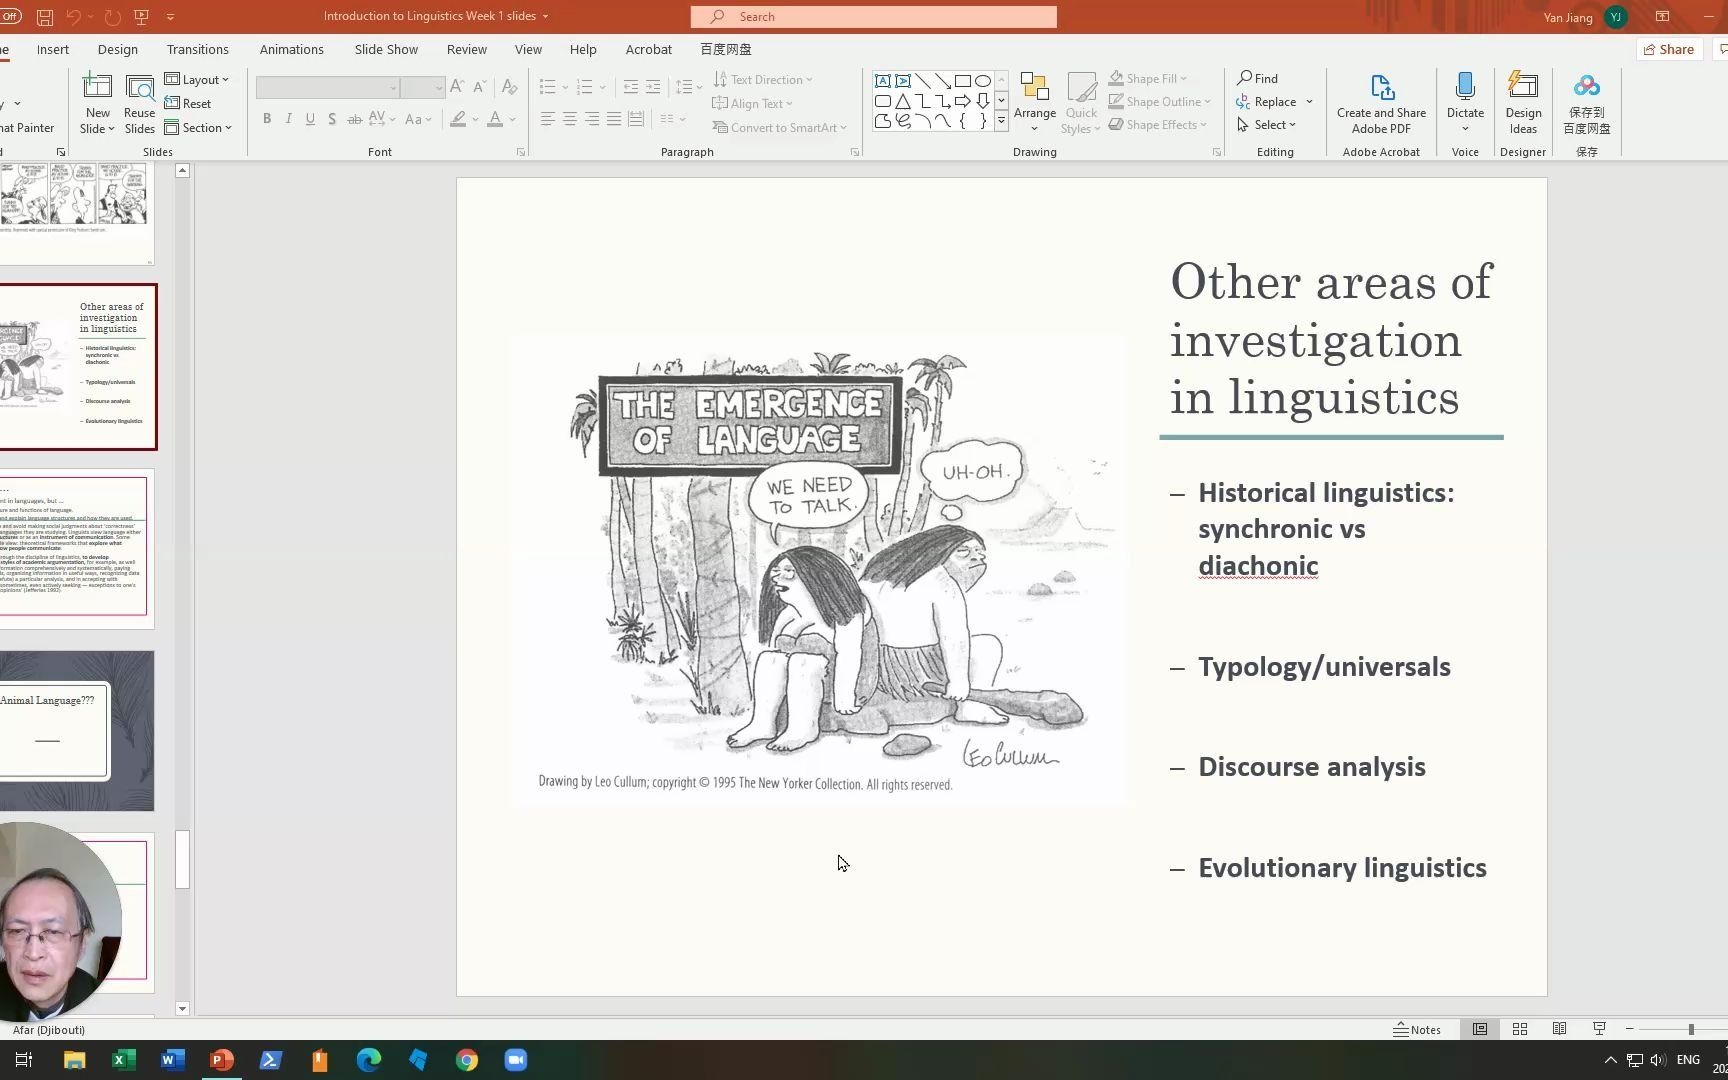Toggle bold formatting
The image size is (1728, 1080).
pyautogui.click(x=267, y=119)
